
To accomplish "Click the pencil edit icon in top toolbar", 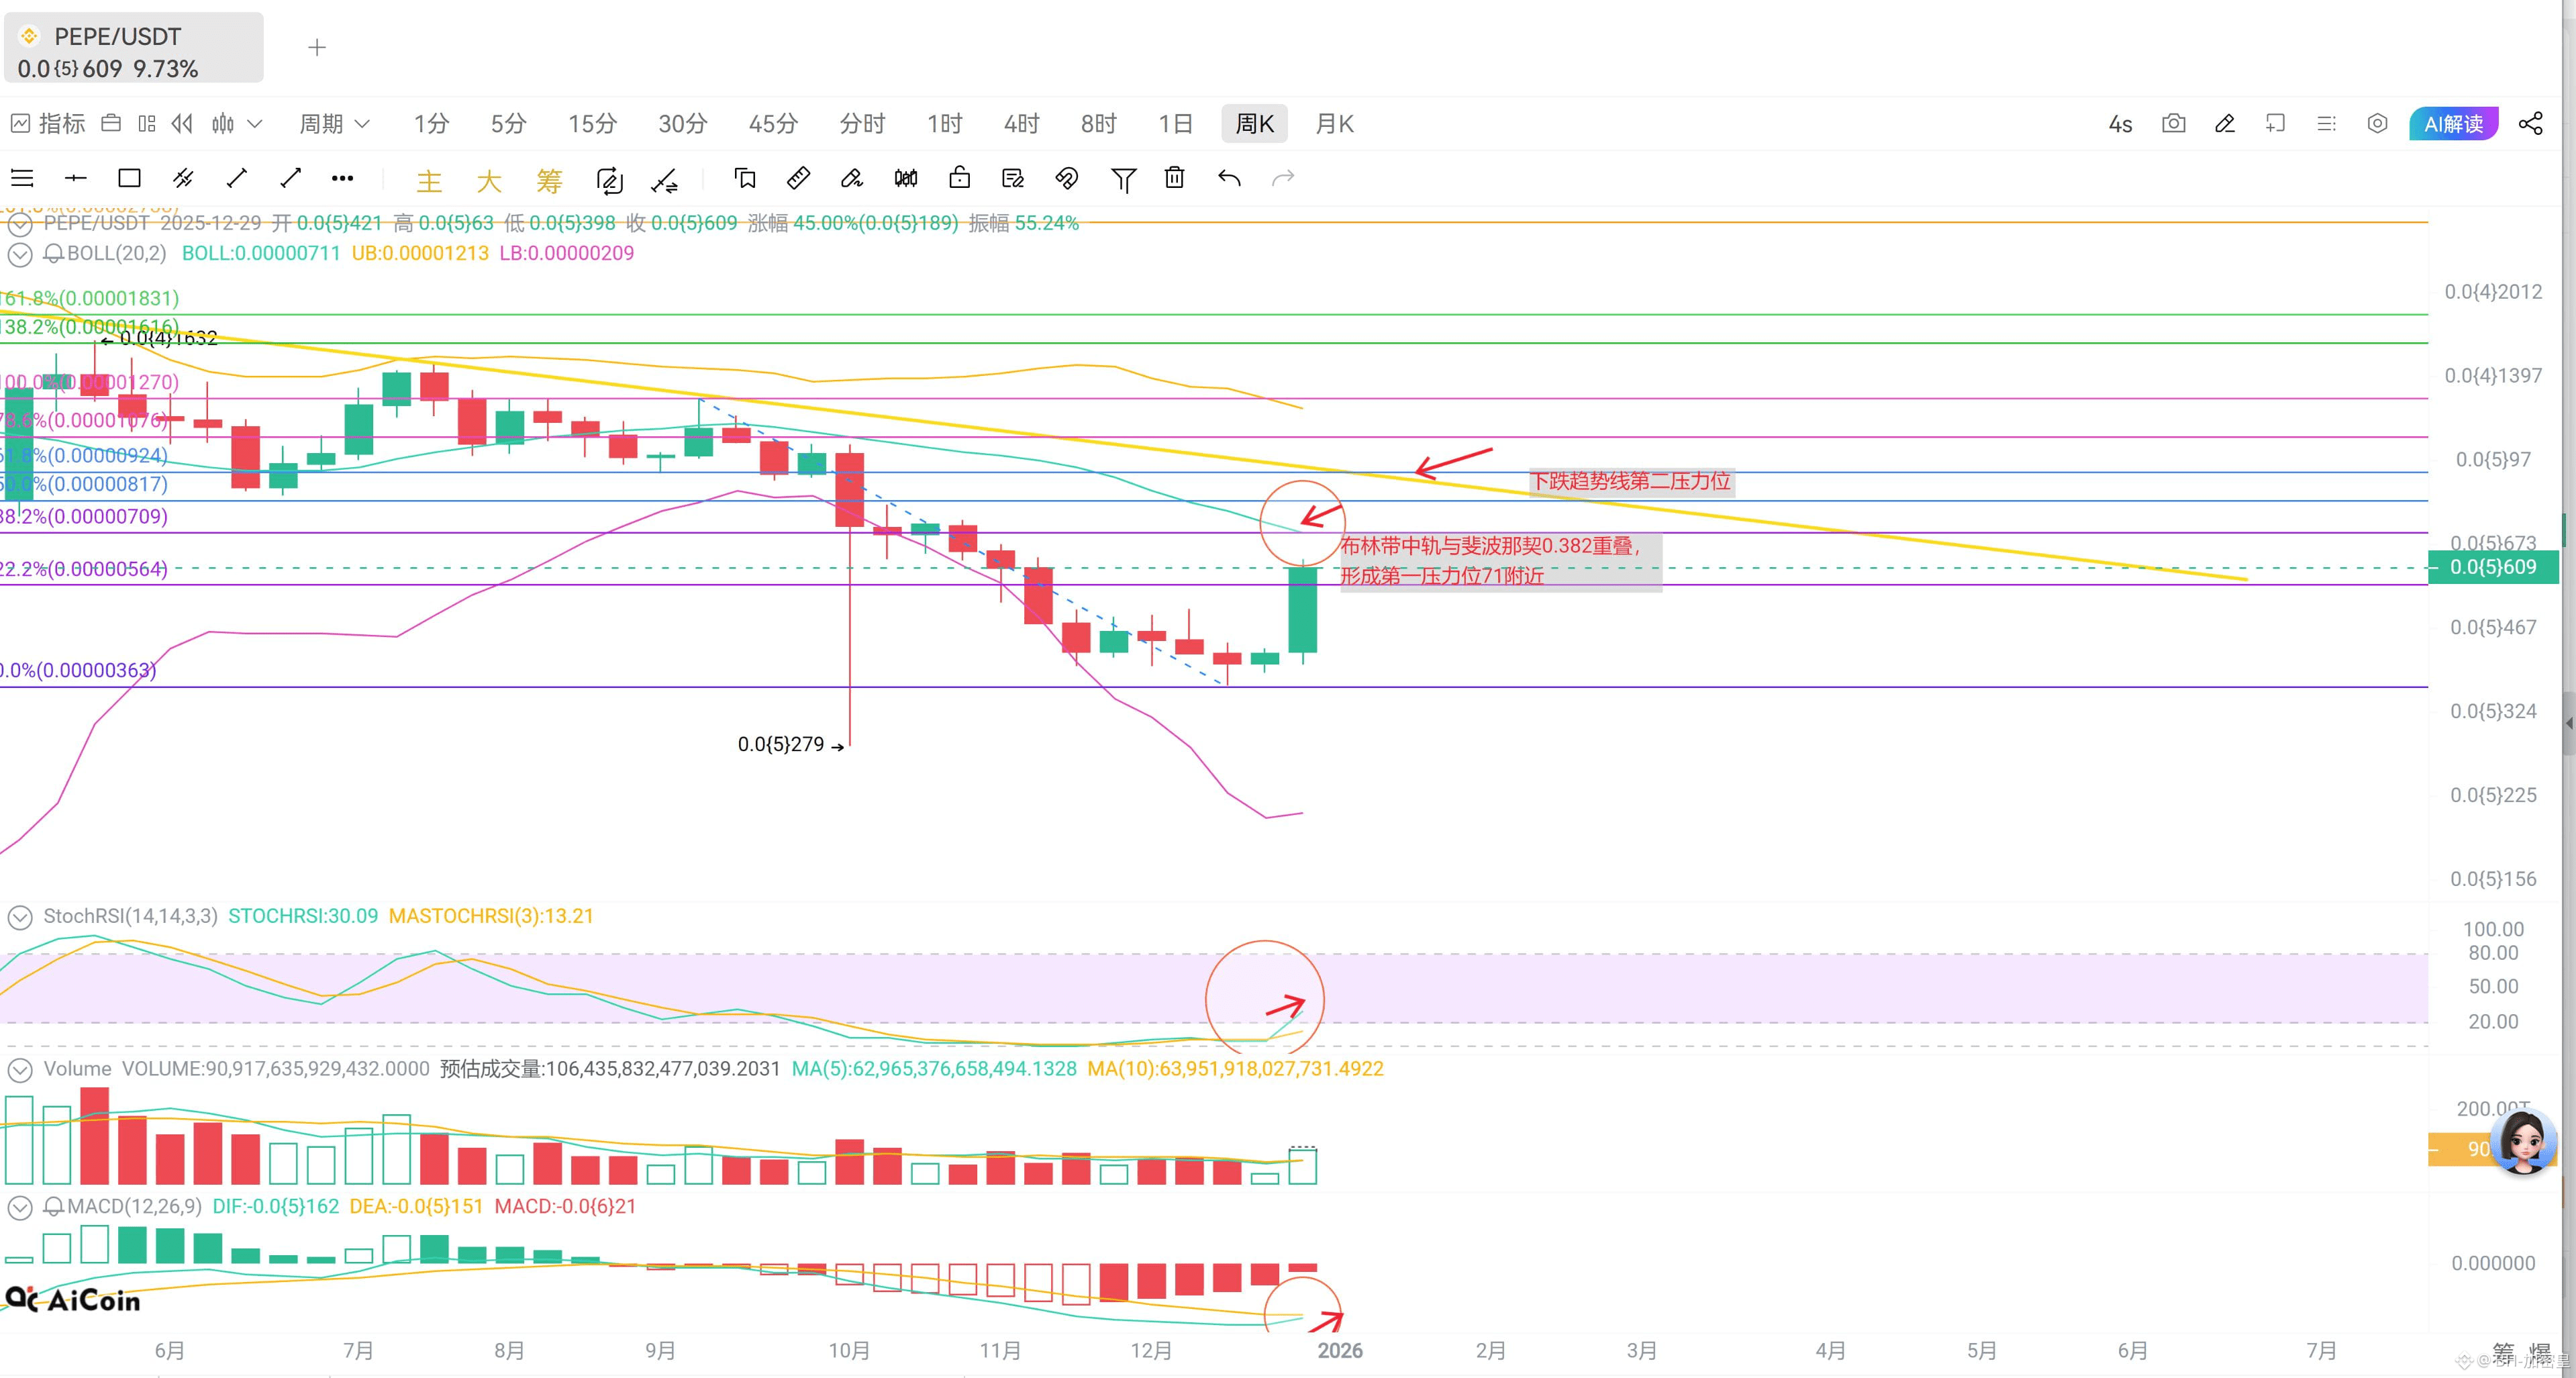I will click(x=2224, y=124).
